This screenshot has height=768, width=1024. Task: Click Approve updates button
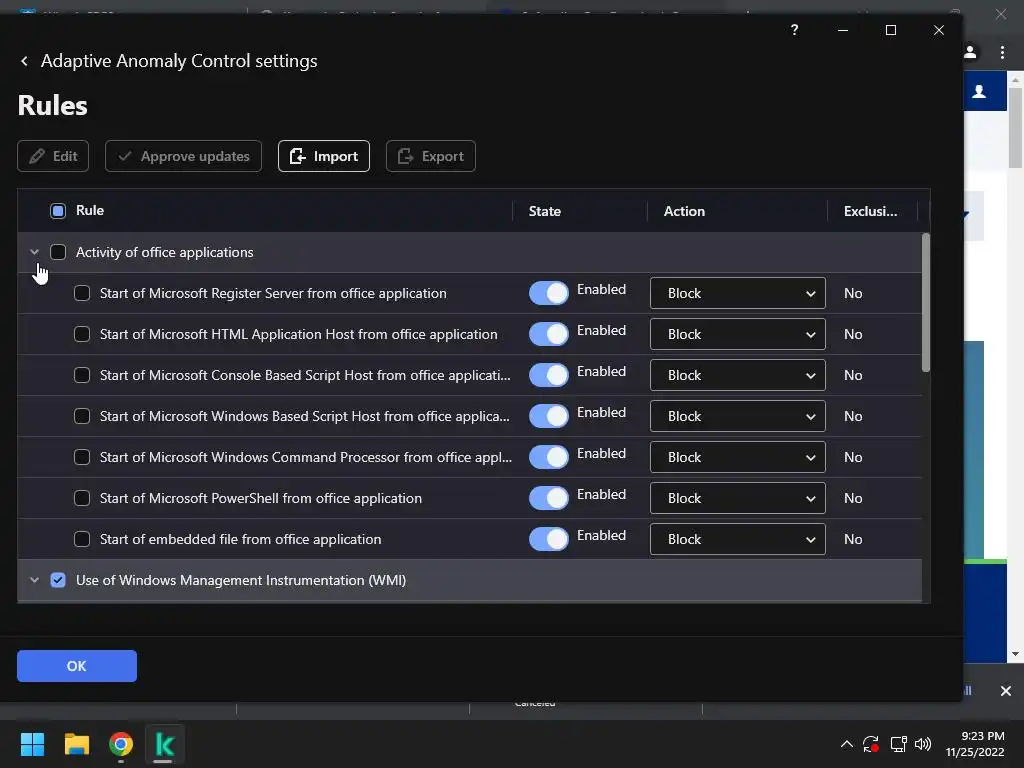point(184,156)
